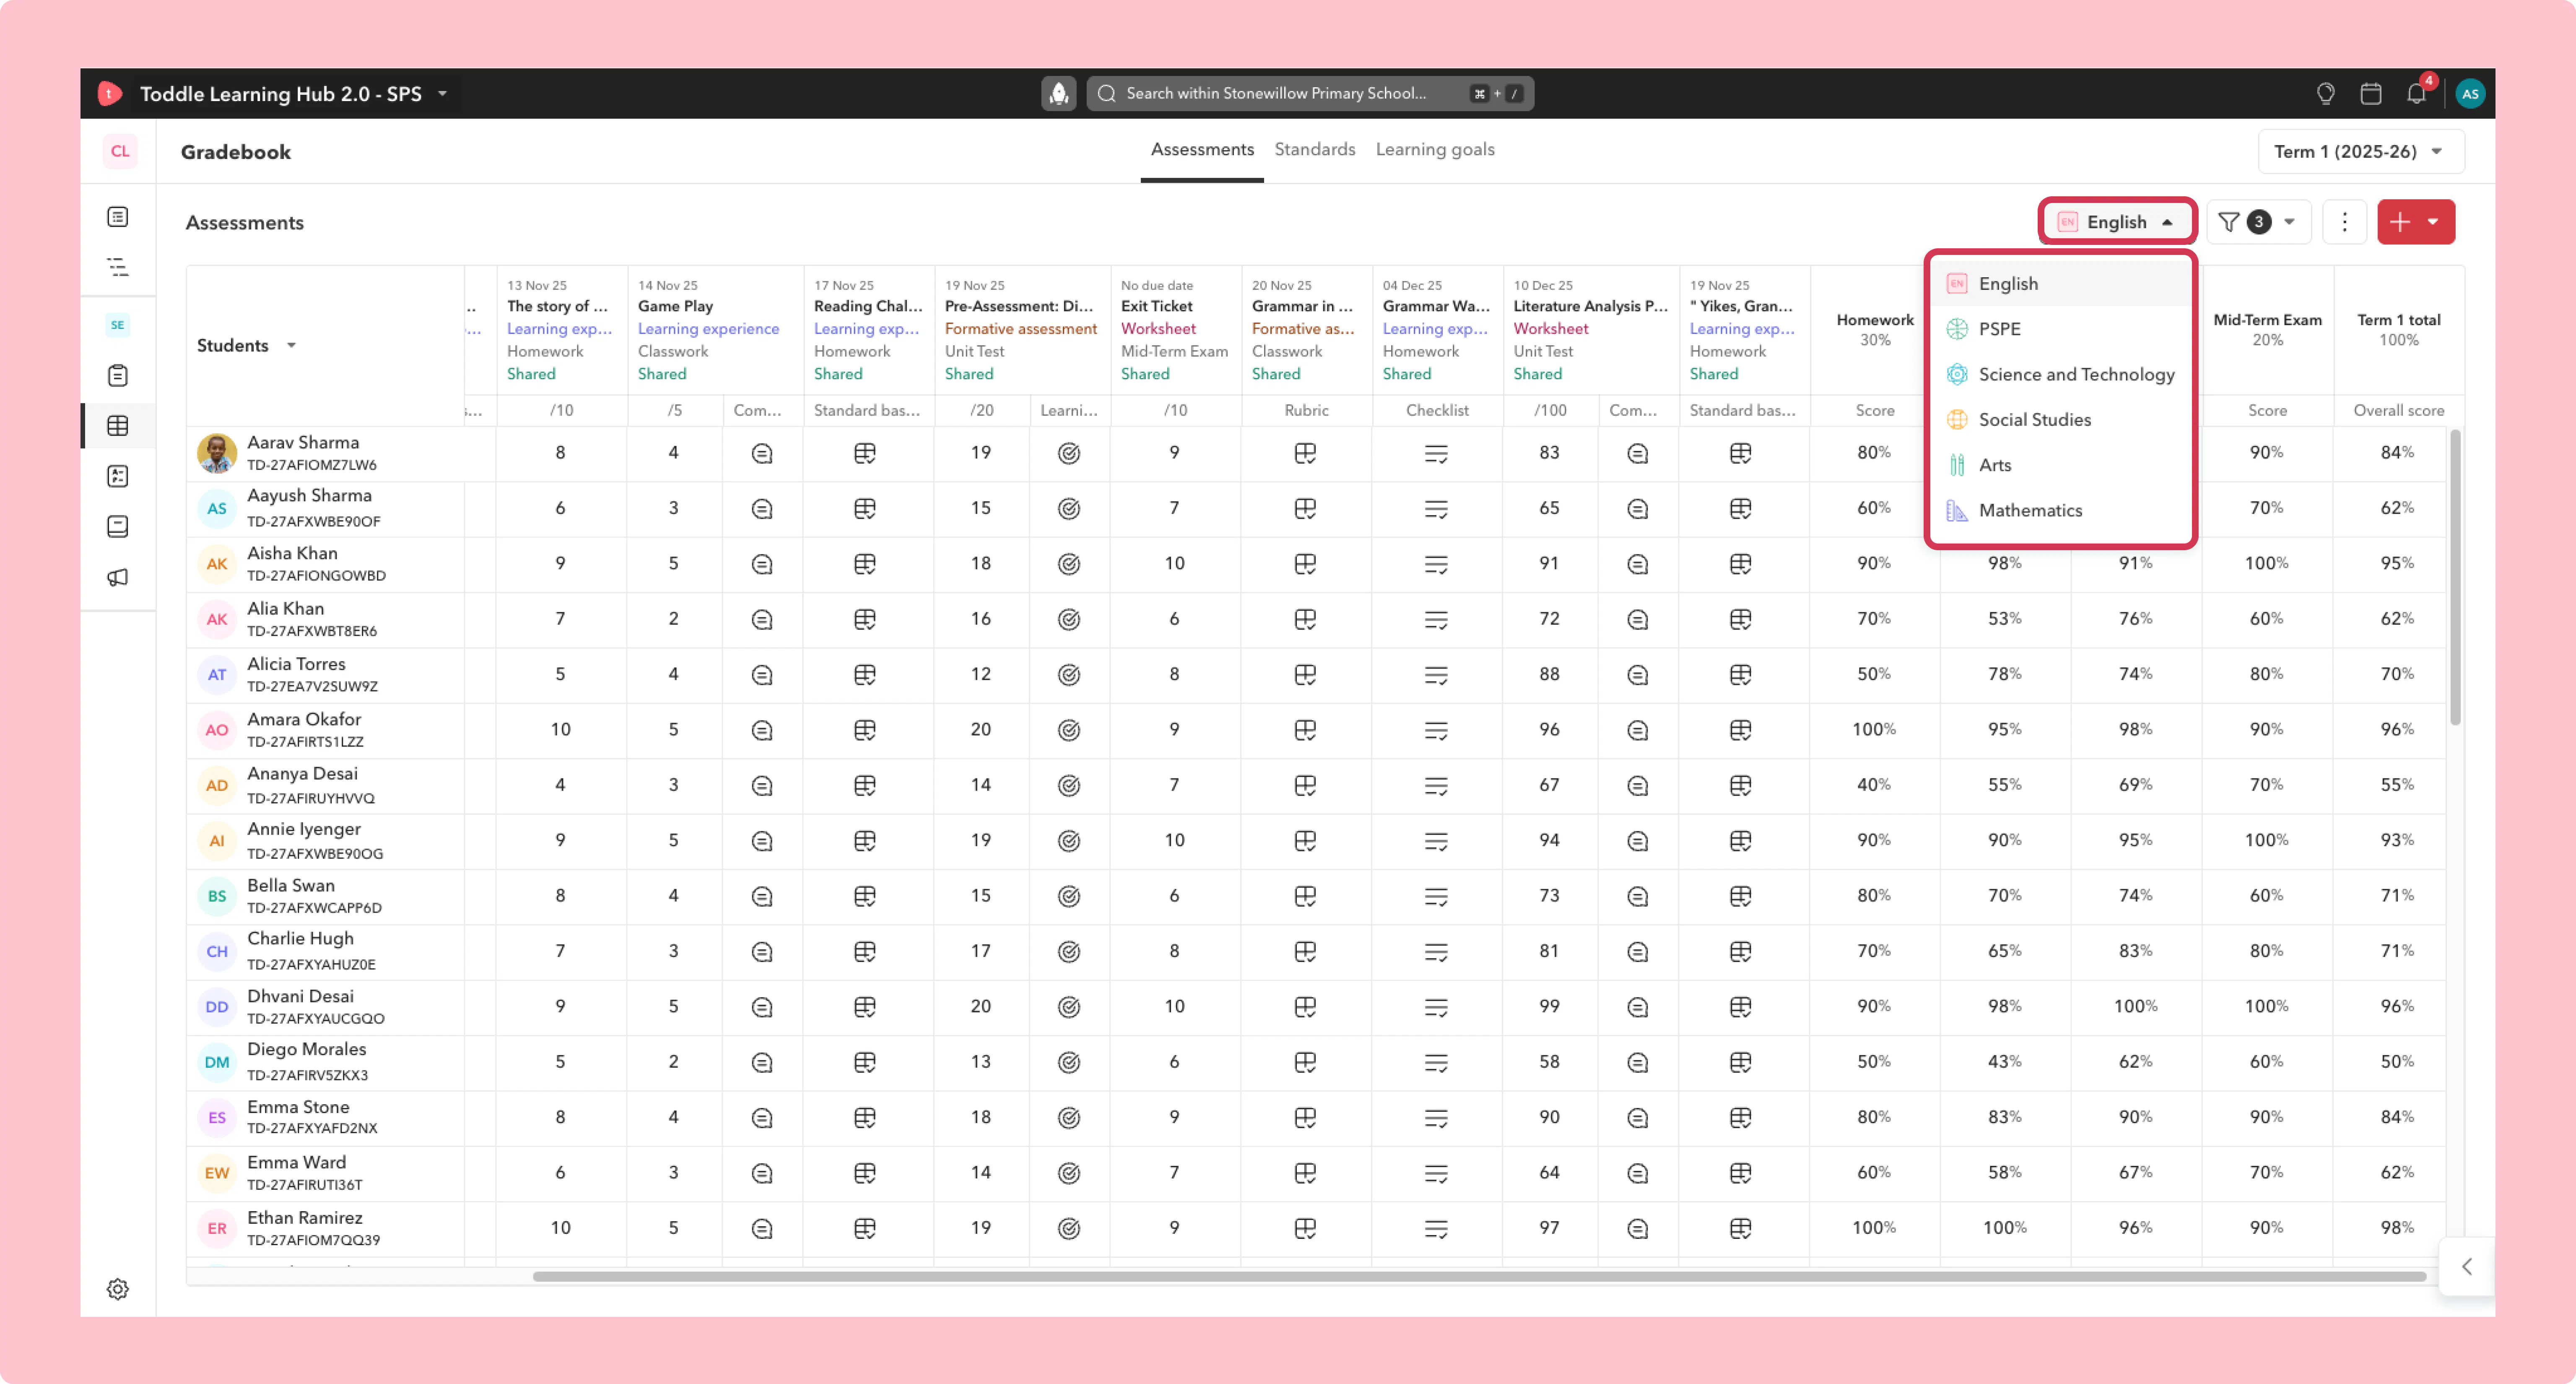Open the three-dot more options menu
This screenshot has height=1384, width=2576.
(x=2344, y=222)
